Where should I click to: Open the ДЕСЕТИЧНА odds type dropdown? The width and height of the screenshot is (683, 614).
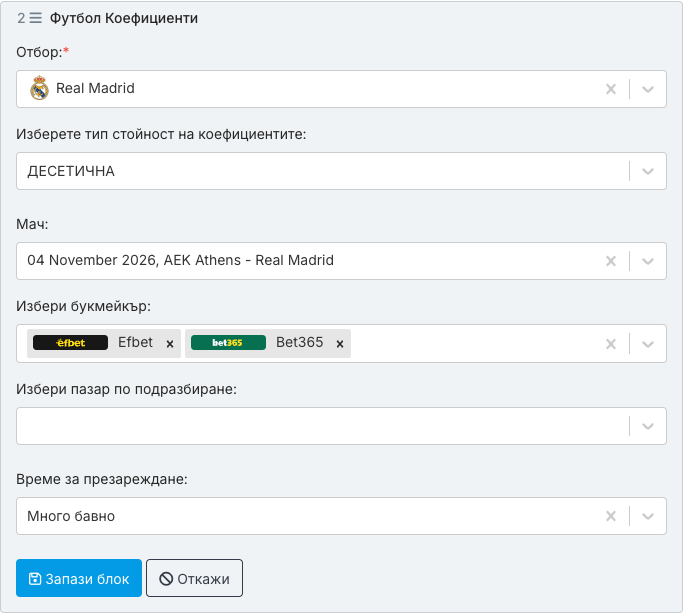[x=648, y=171]
